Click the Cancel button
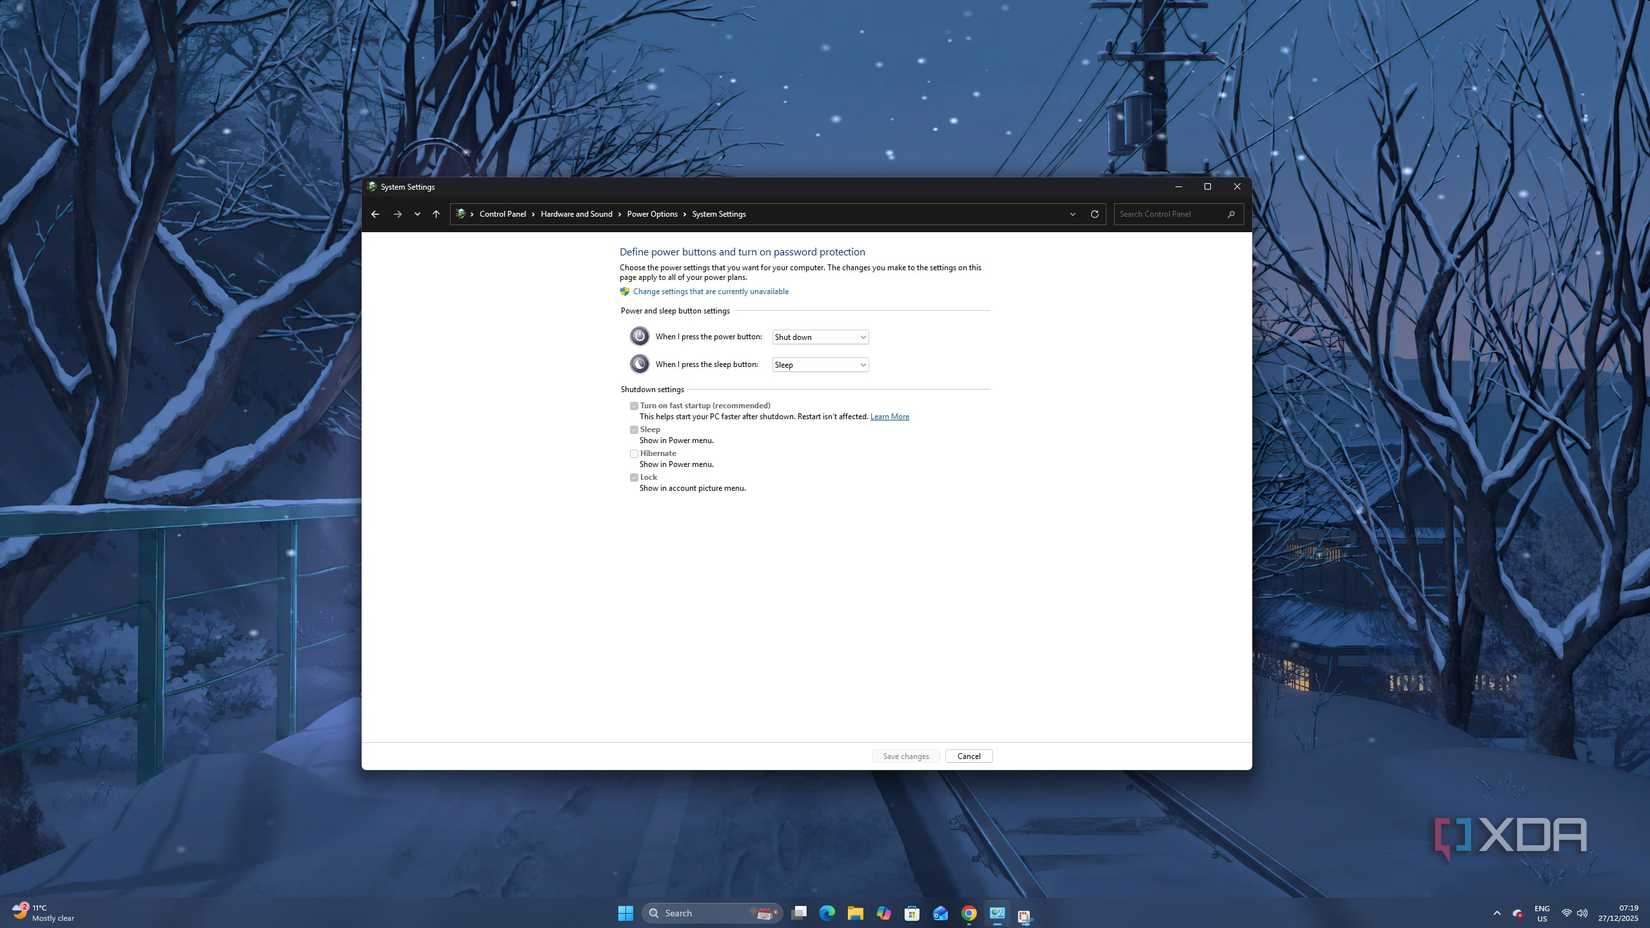1650x928 pixels. click(969, 756)
